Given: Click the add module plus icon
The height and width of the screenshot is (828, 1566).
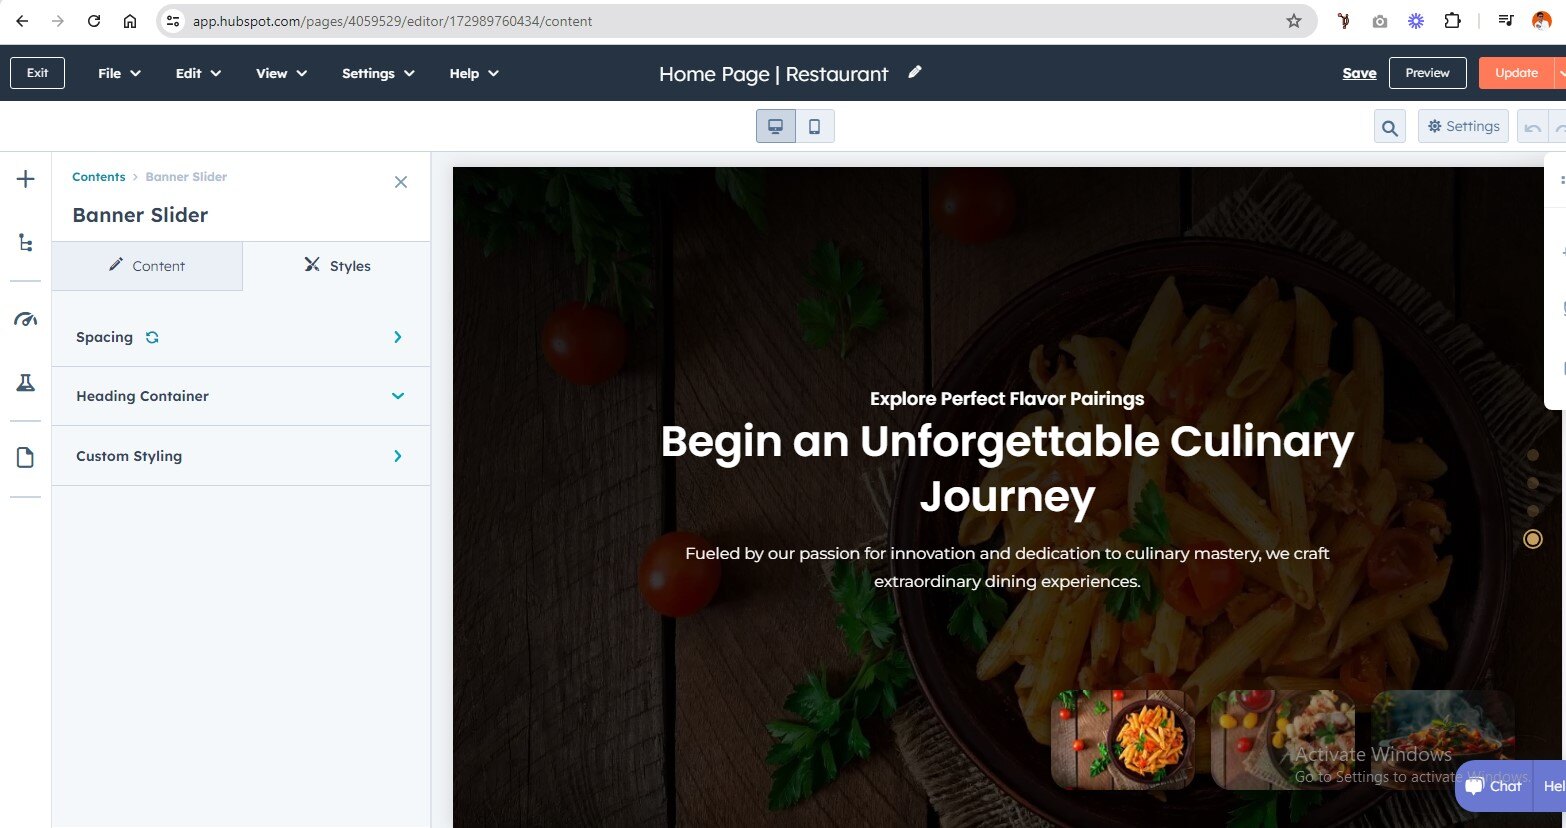Looking at the screenshot, I should click(x=26, y=179).
